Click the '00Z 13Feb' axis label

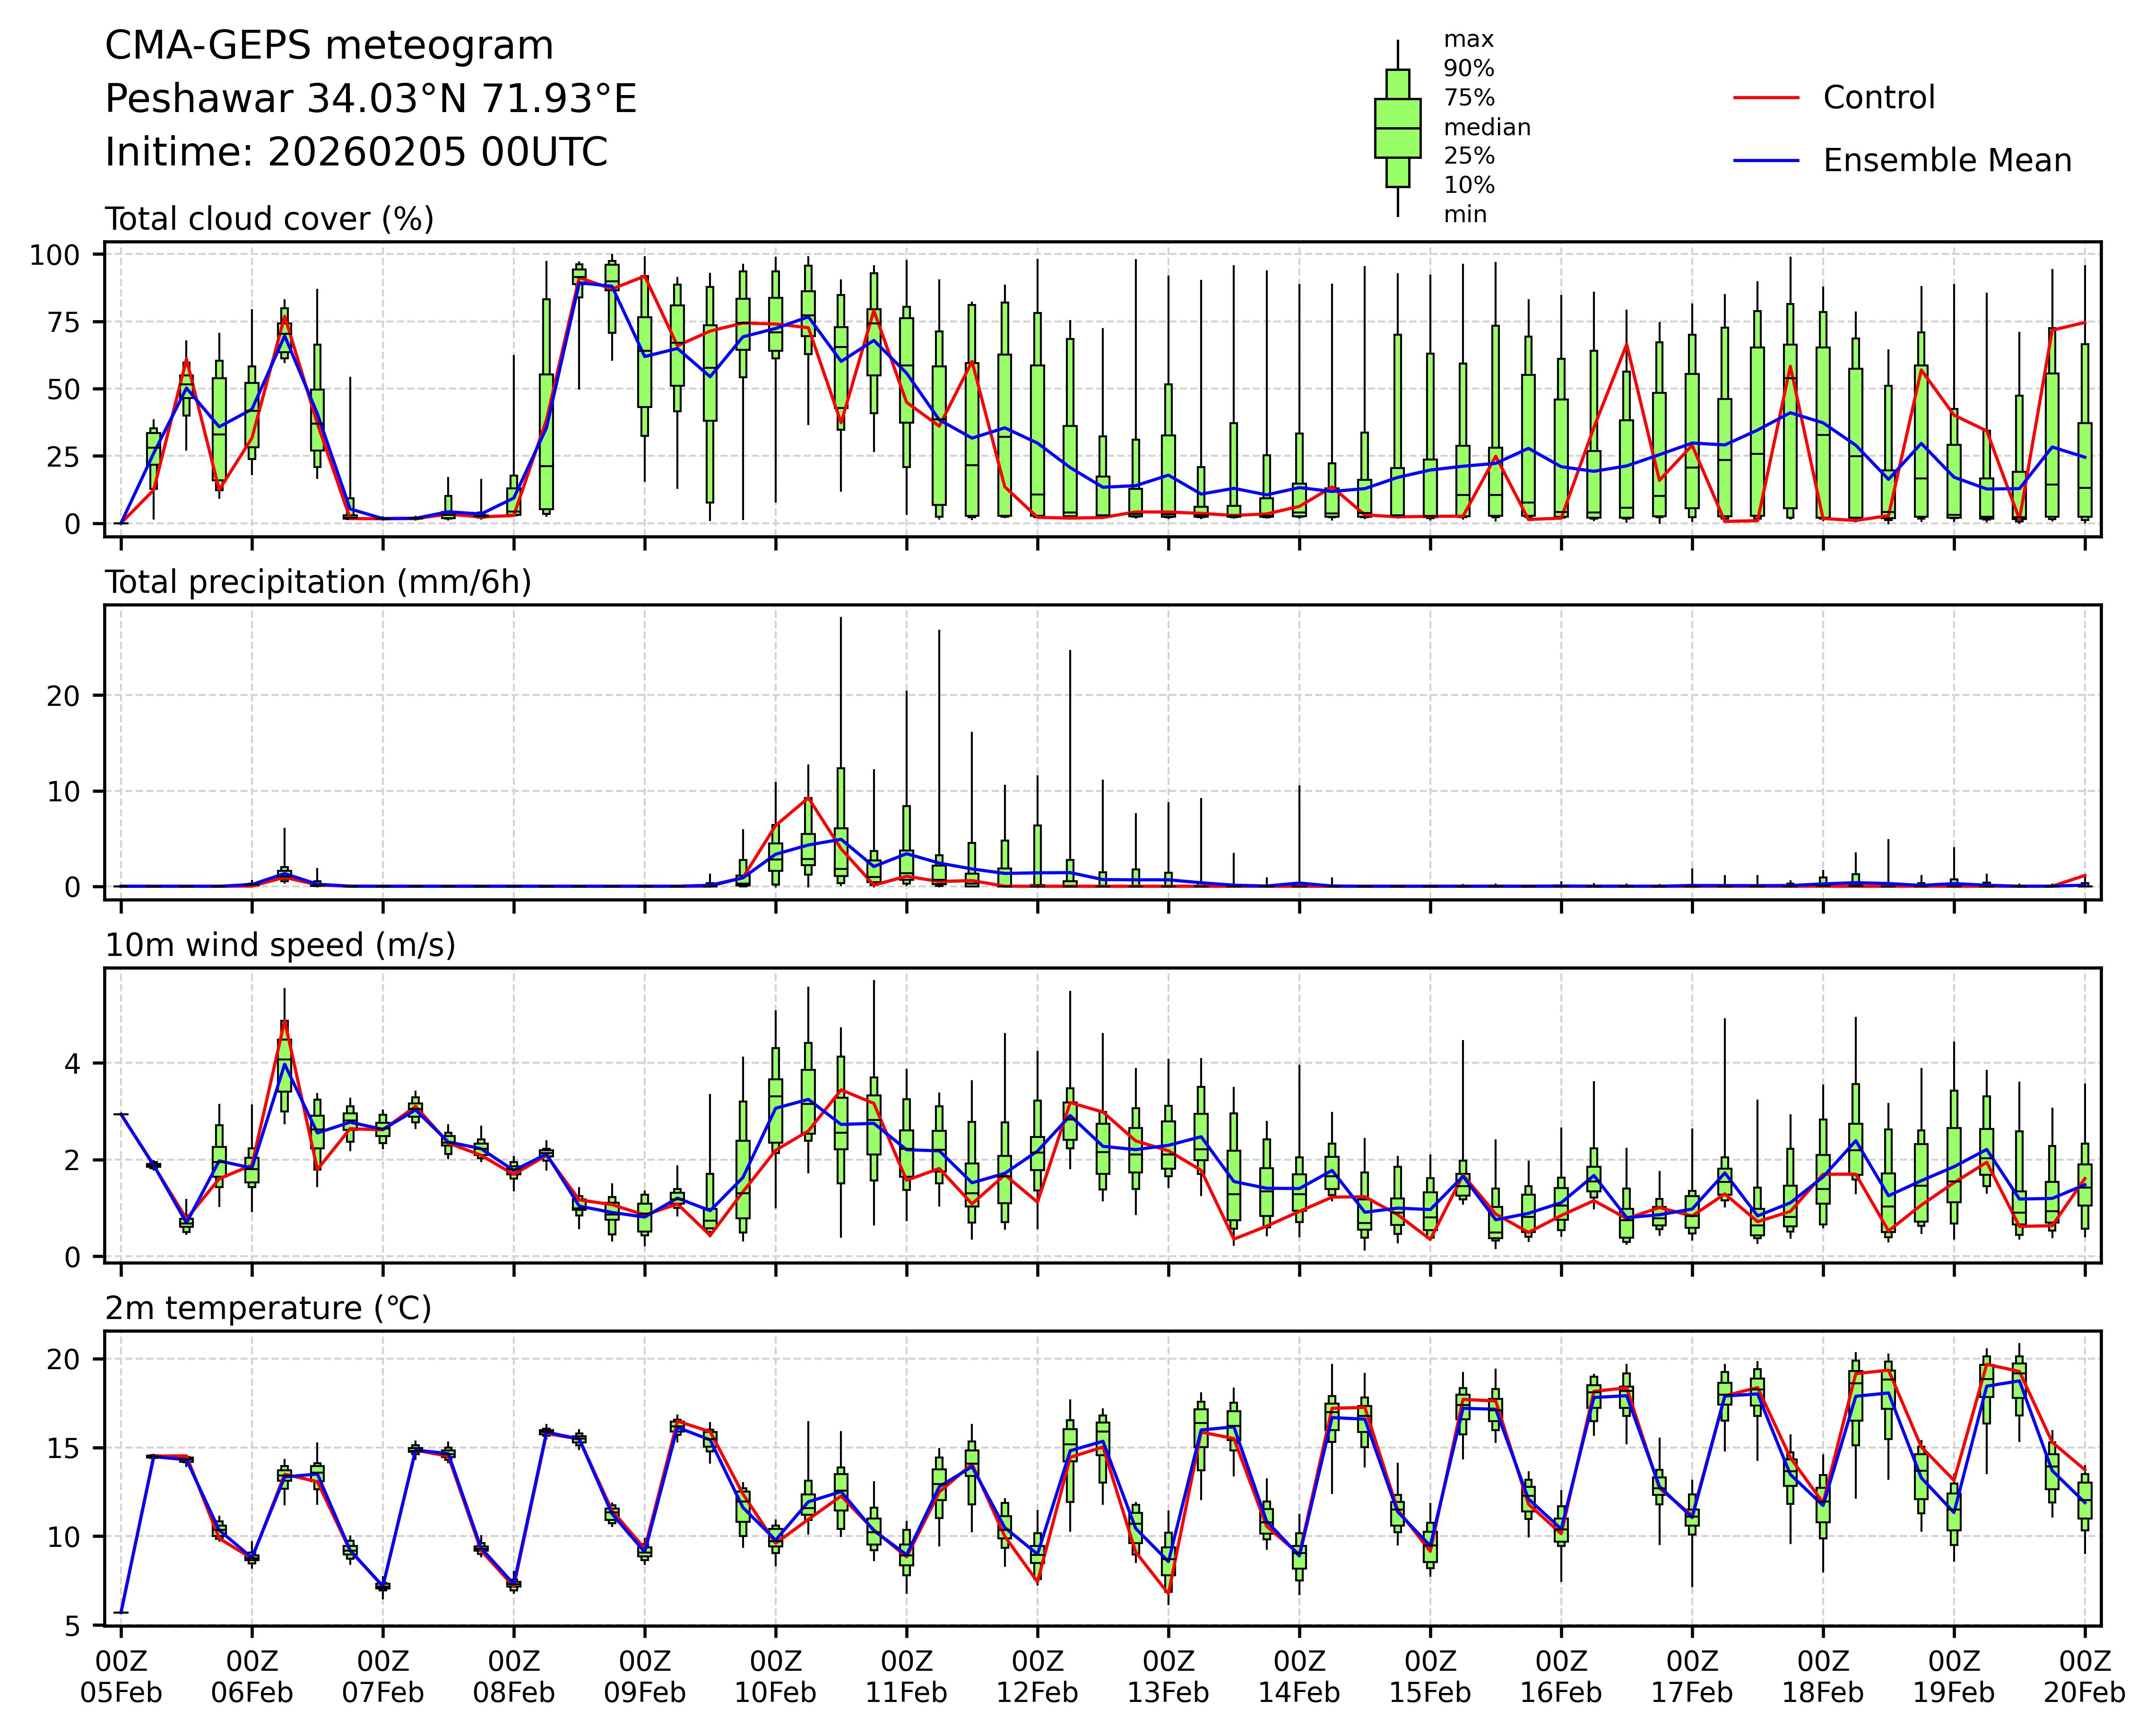1168,1677
